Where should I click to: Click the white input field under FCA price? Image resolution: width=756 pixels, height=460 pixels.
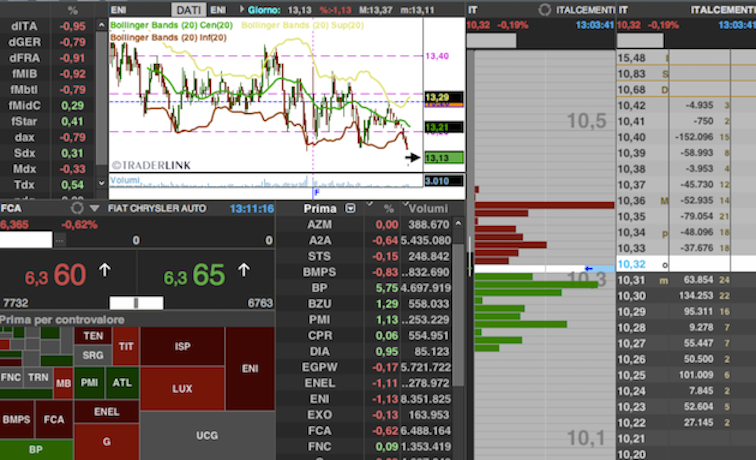(26, 240)
